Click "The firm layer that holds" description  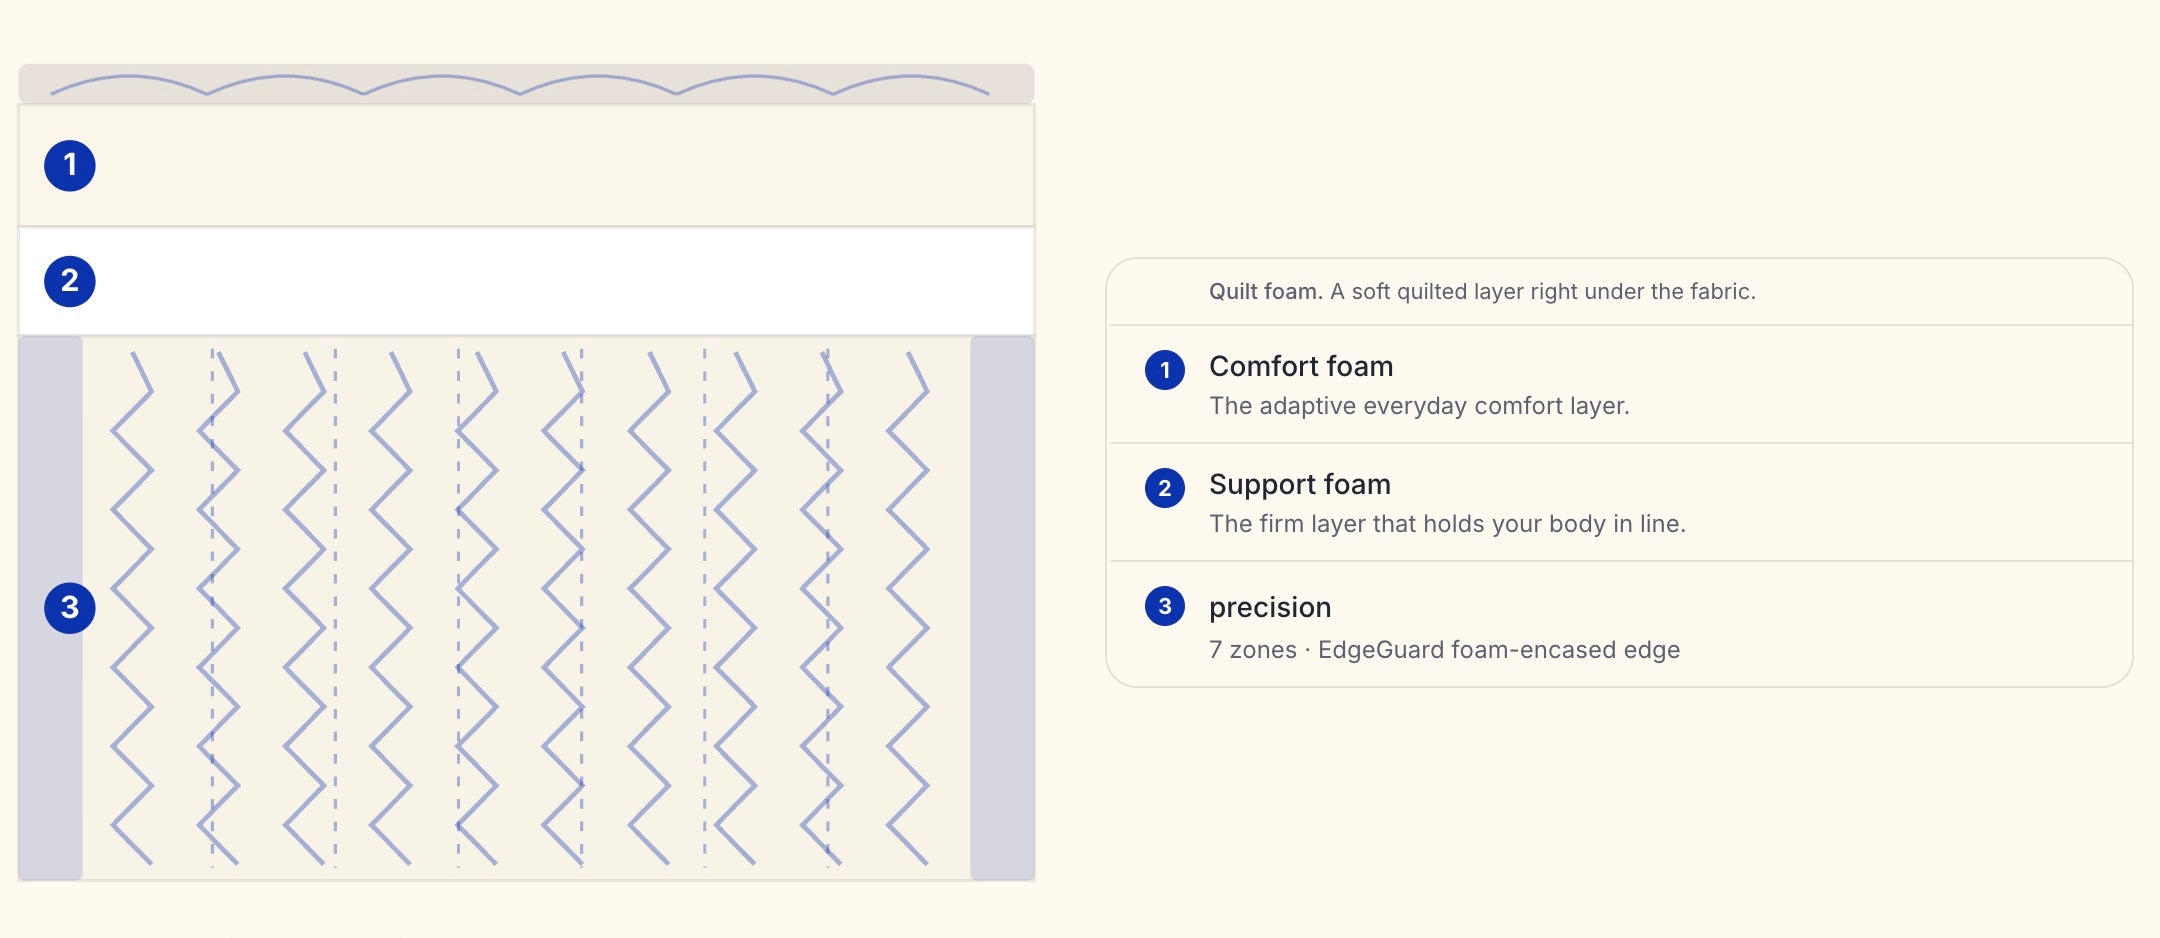click(1447, 524)
